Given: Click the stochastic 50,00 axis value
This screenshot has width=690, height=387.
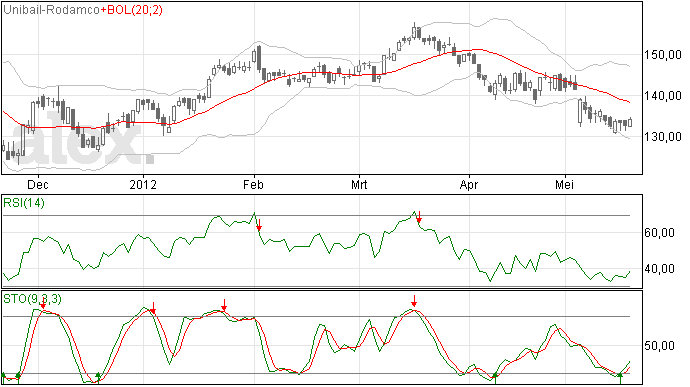Looking at the screenshot, I should pos(659,346).
